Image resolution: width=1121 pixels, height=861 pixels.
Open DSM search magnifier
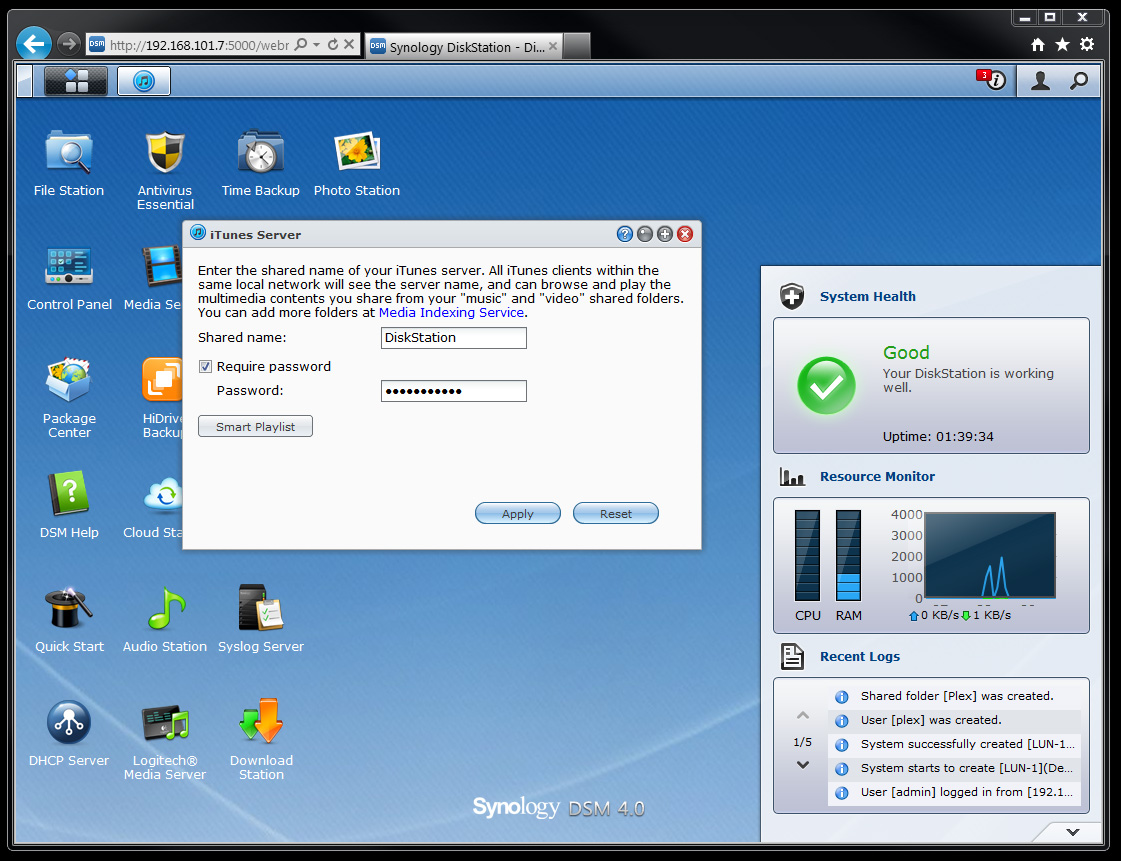tap(1079, 81)
